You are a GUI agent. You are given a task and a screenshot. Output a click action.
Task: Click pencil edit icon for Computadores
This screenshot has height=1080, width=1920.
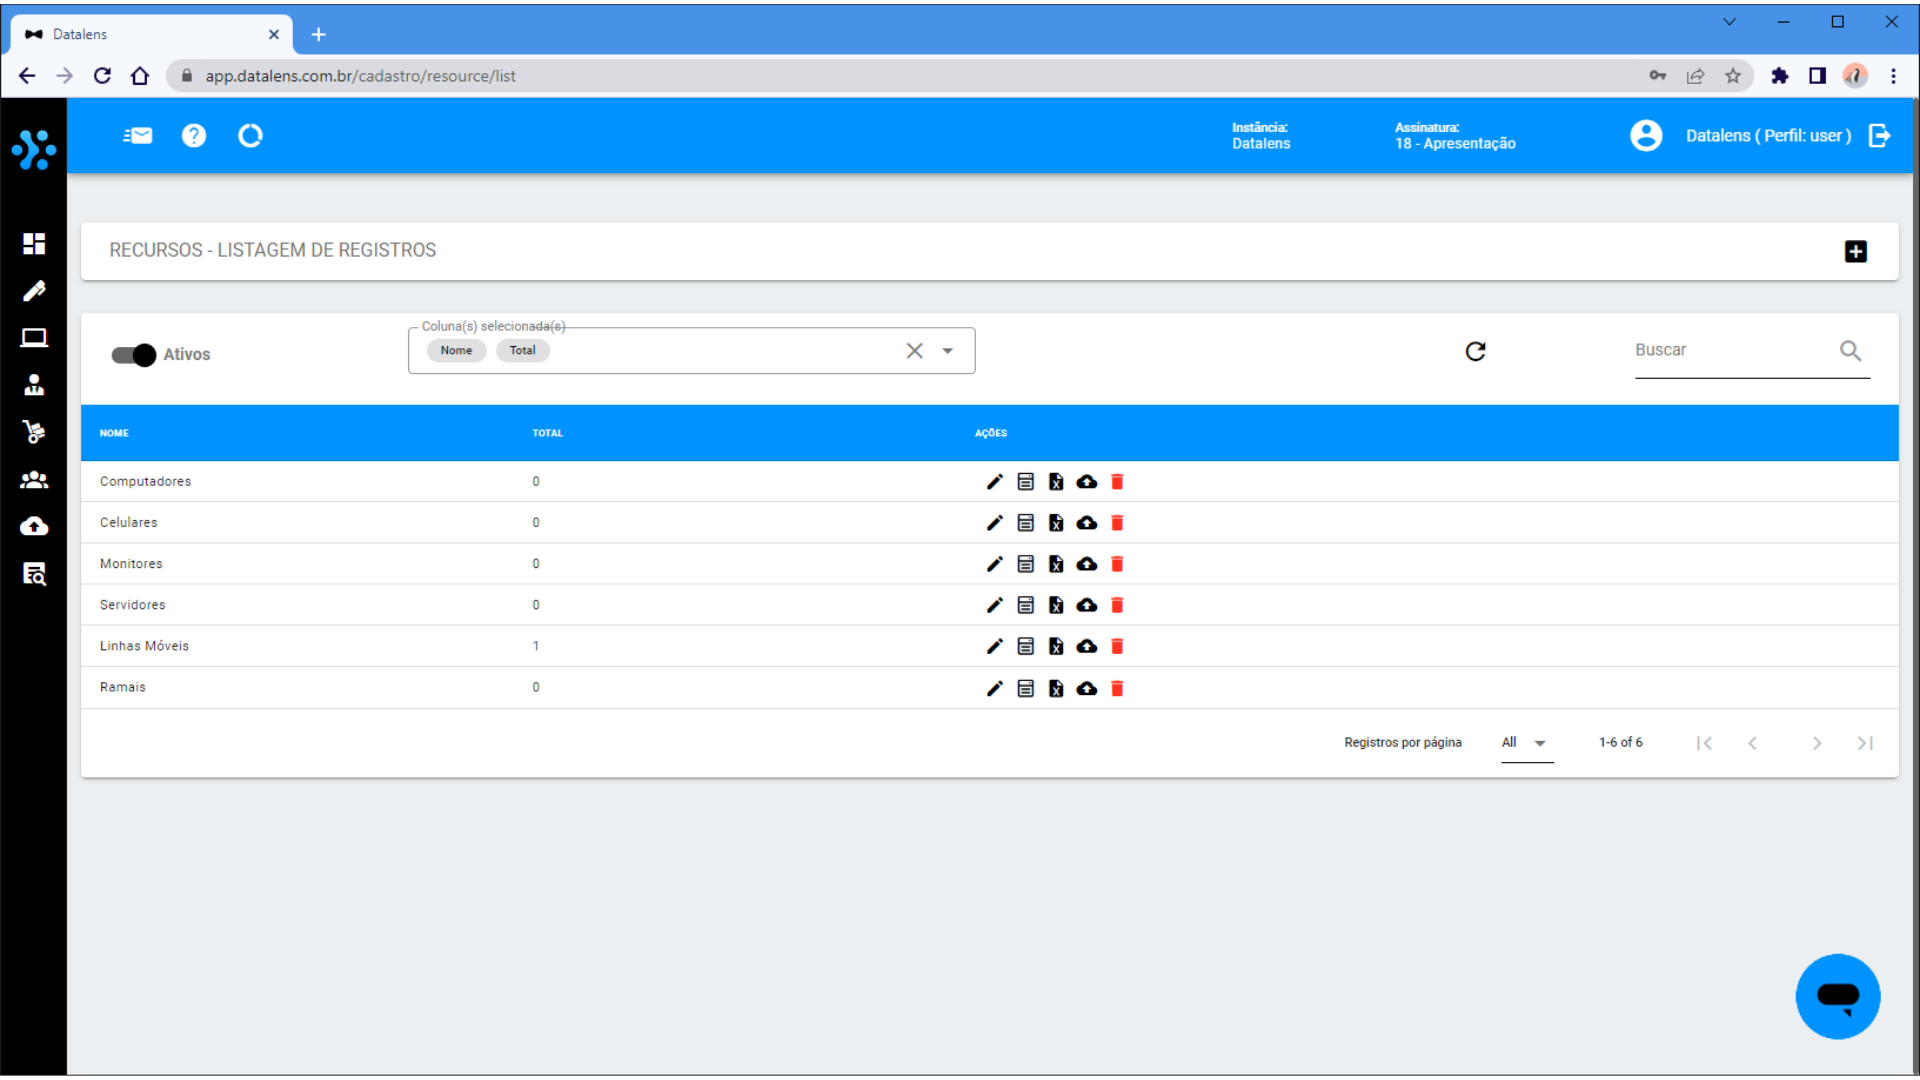(994, 482)
